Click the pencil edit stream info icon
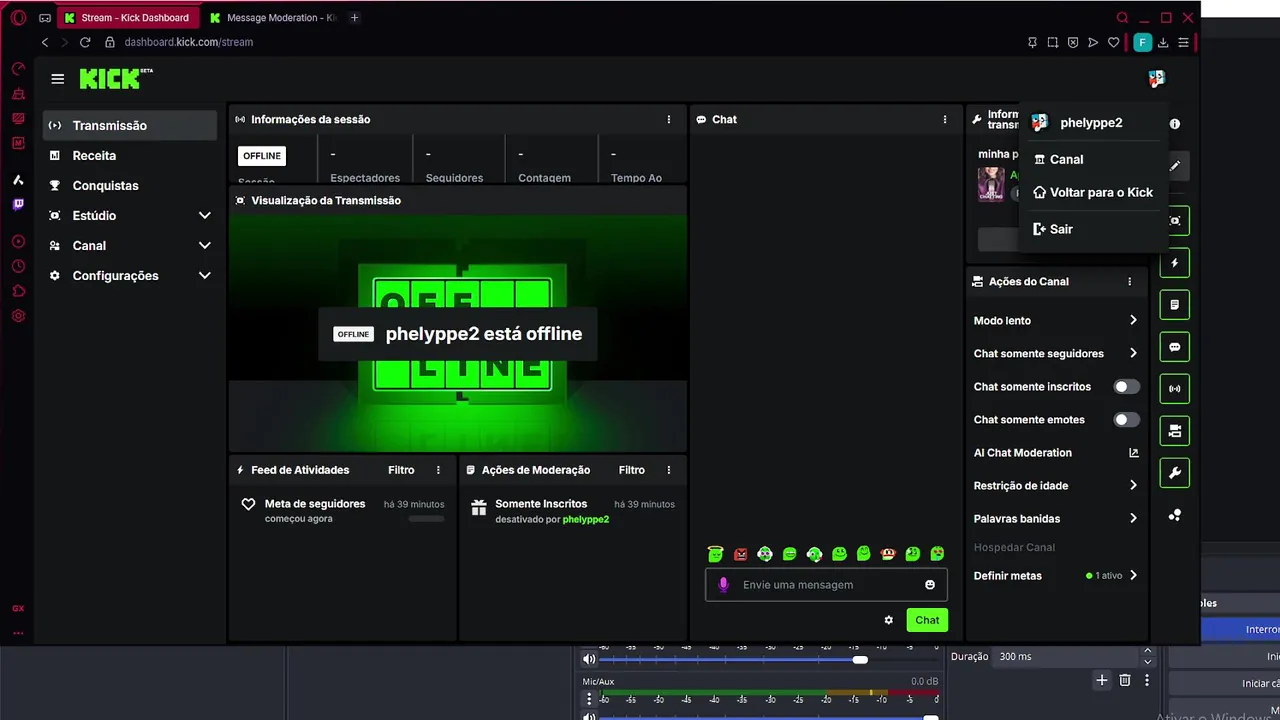This screenshot has height=720, width=1280. pyautogui.click(x=1175, y=166)
